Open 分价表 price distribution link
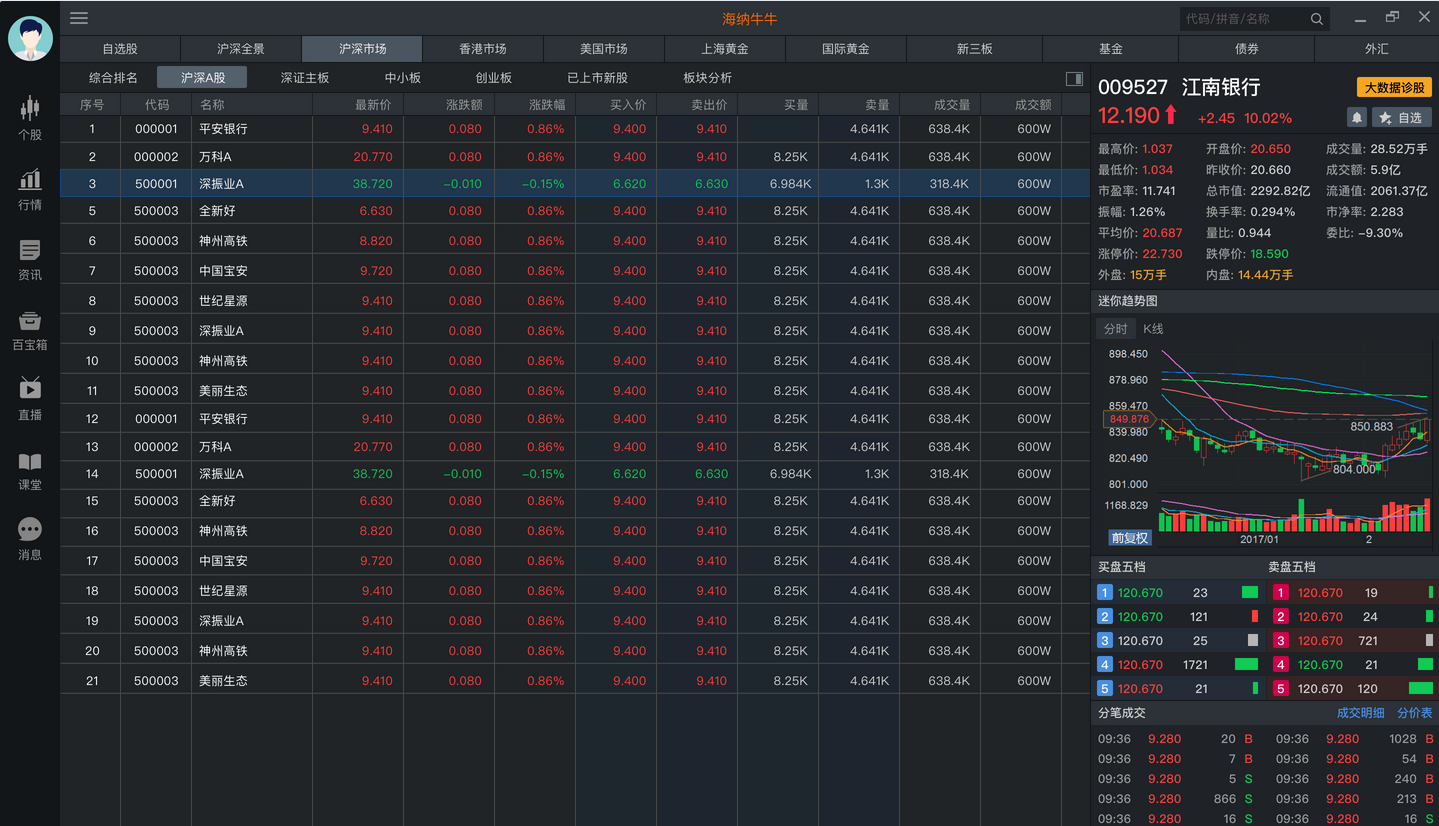1439x826 pixels. [1415, 713]
